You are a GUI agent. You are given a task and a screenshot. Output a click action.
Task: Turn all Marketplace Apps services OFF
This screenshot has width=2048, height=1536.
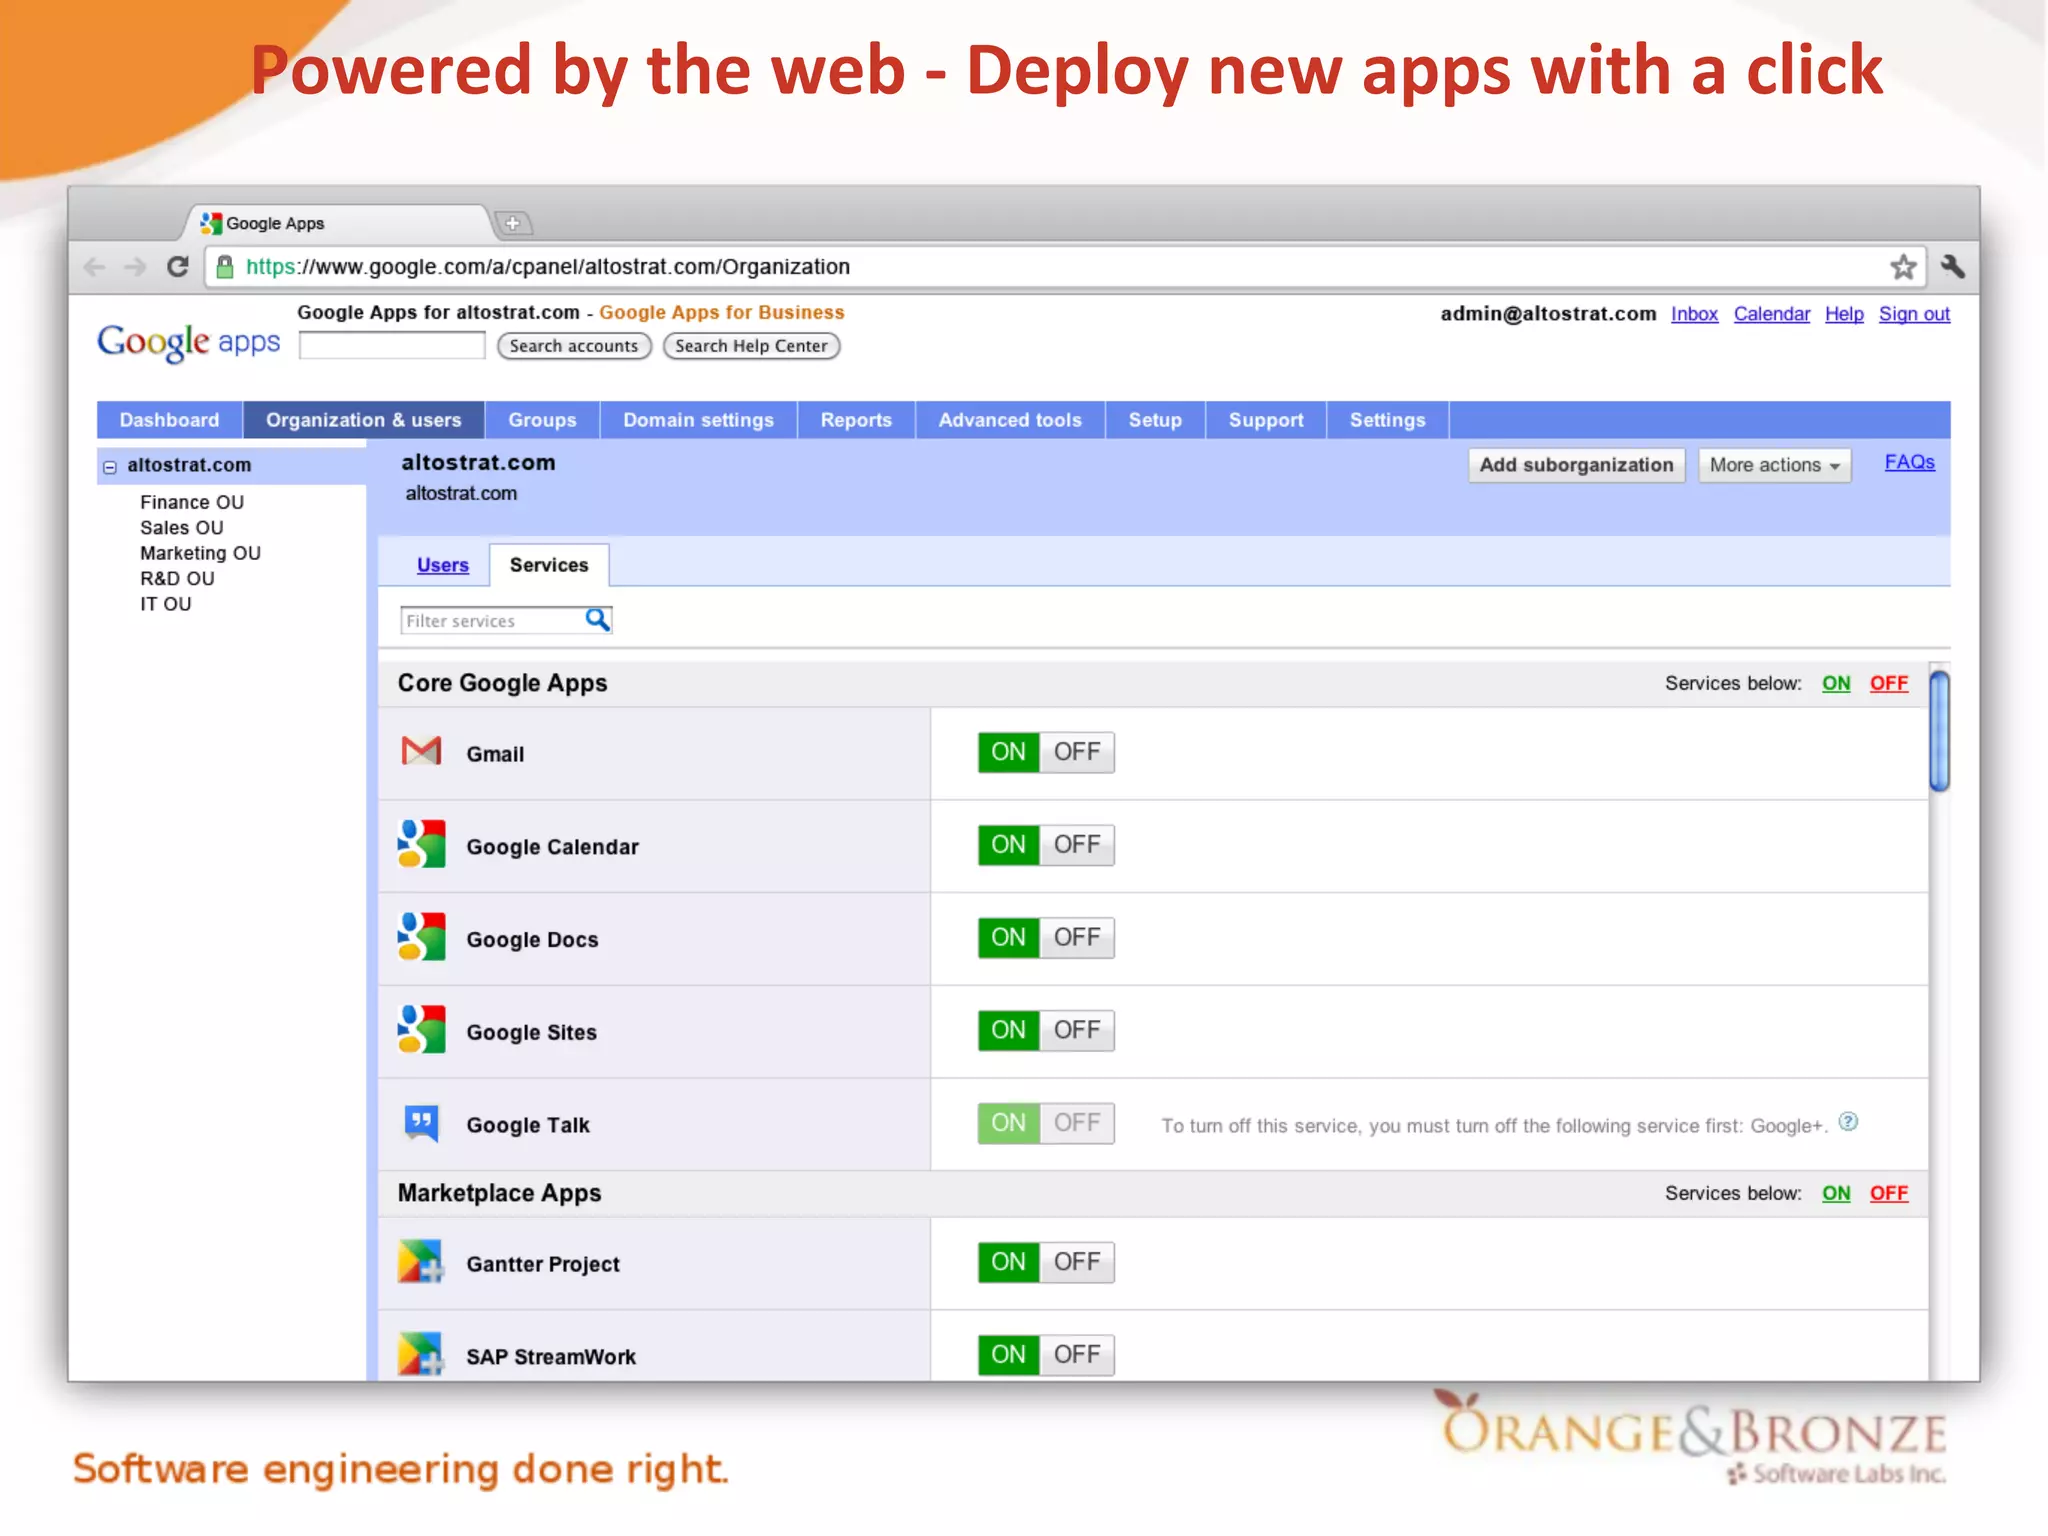tap(1889, 1193)
